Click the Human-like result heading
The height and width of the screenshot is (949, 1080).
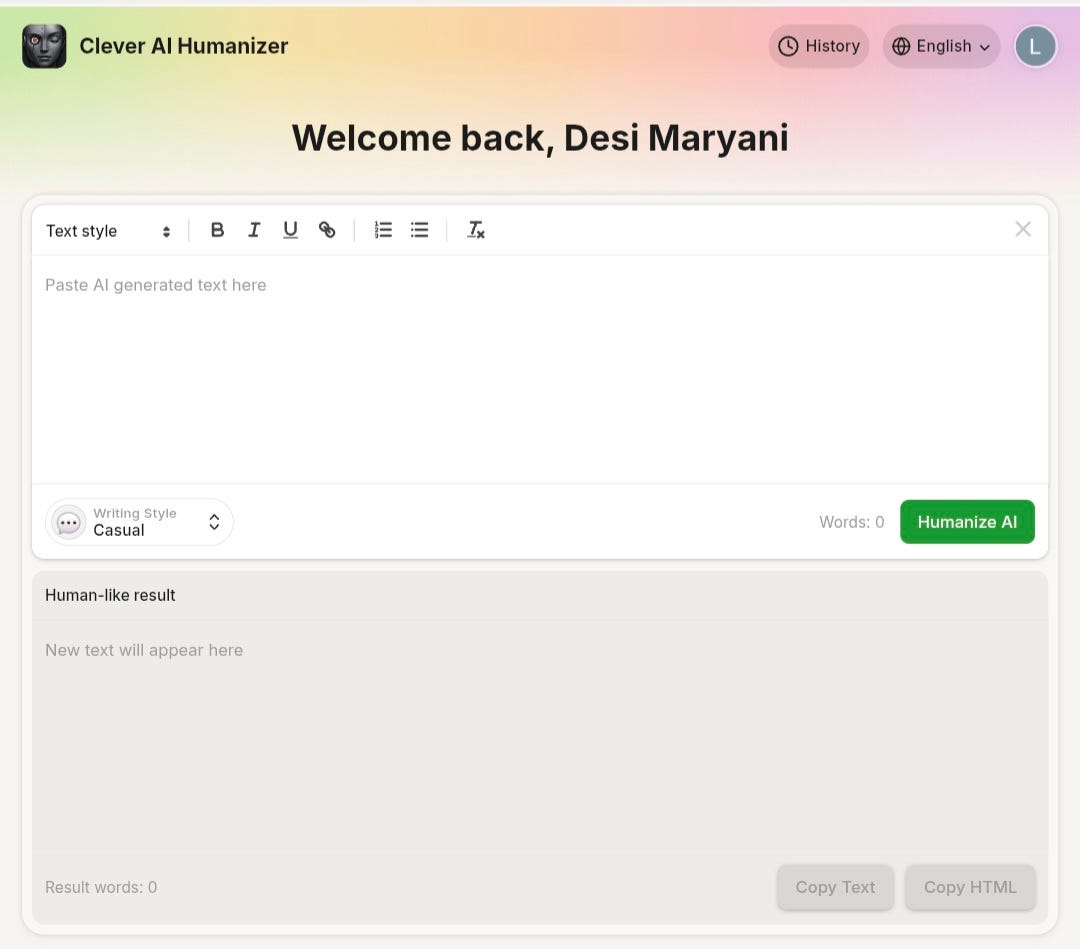pyautogui.click(x=110, y=595)
